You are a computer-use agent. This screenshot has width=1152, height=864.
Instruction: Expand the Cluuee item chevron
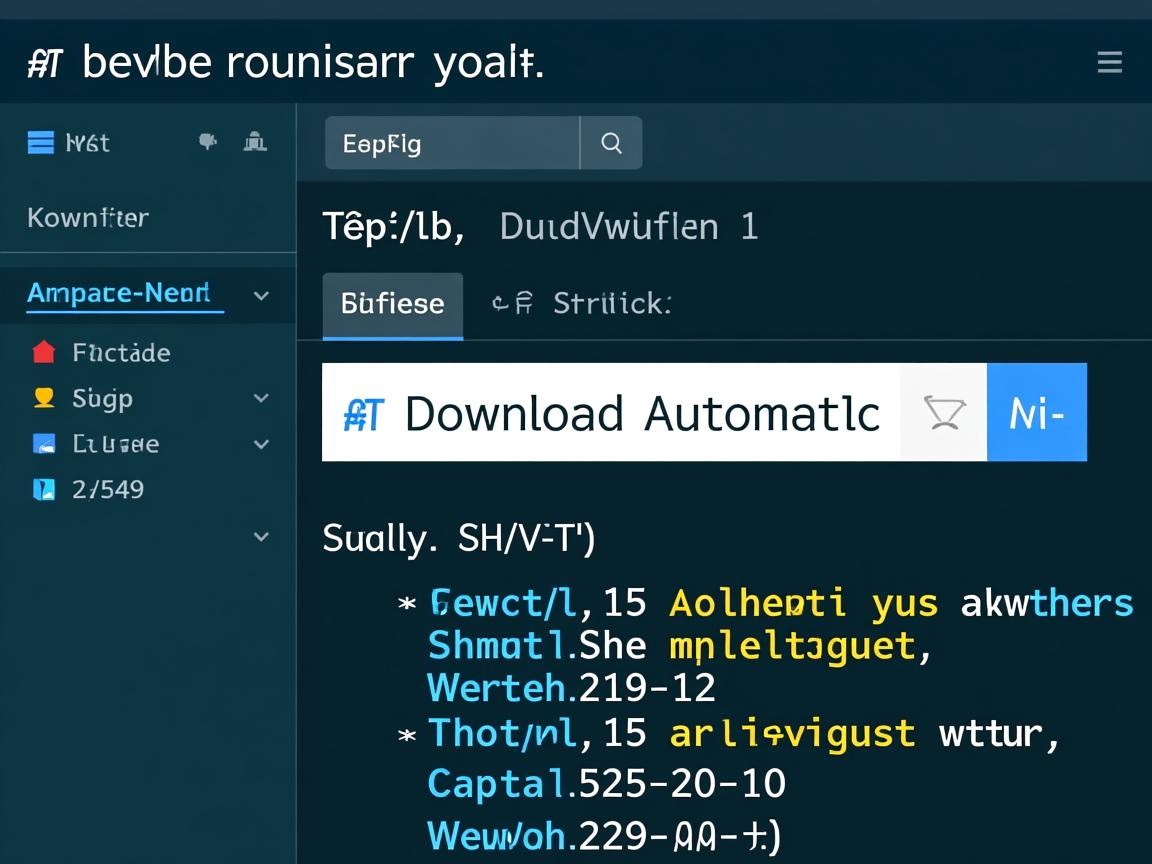(261, 443)
